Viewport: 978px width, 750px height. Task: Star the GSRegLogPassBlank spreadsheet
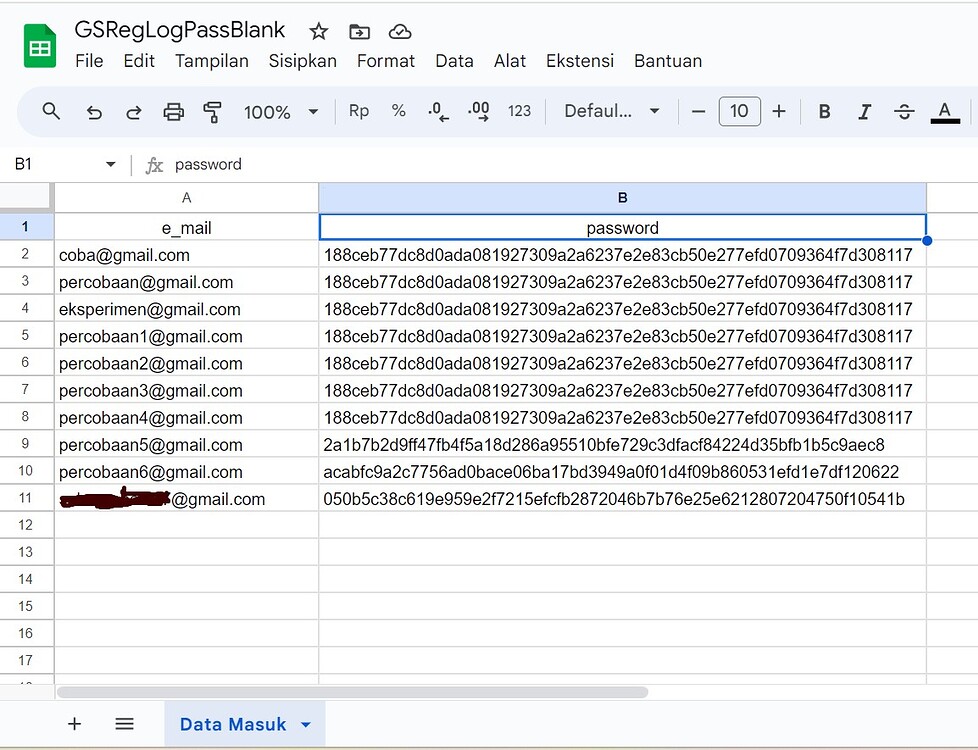[318, 31]
